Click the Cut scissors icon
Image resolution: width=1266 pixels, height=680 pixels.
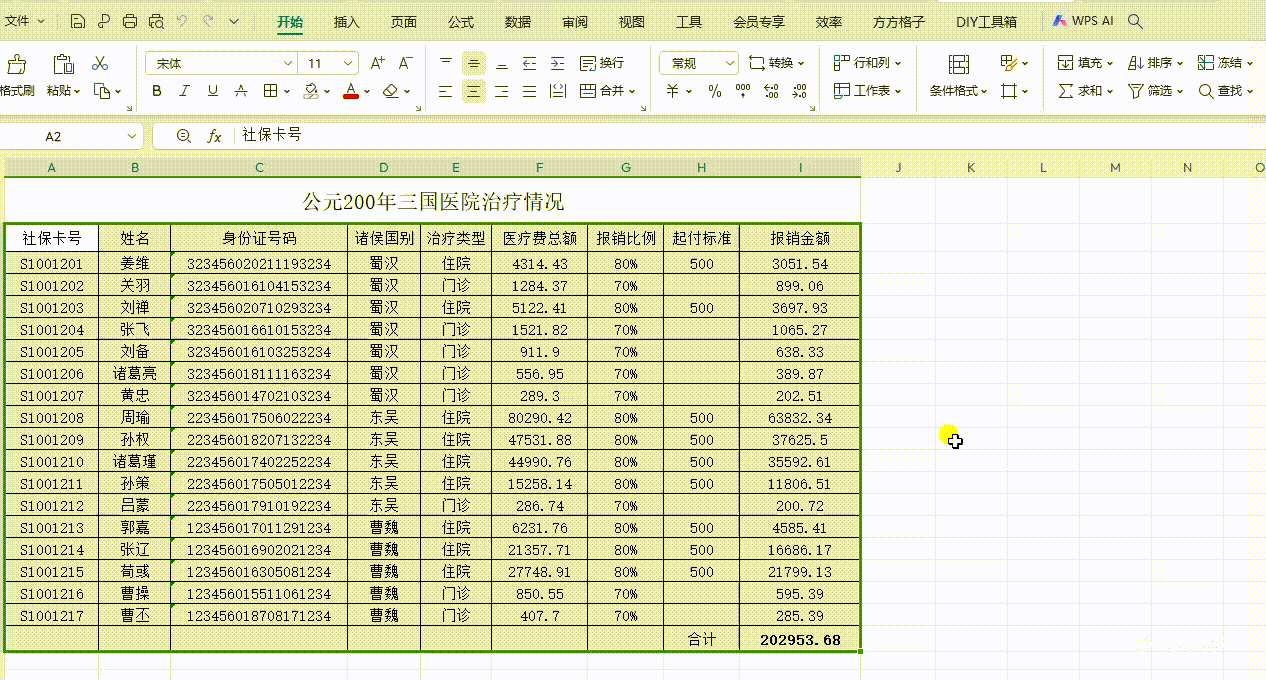coord(100,63)
